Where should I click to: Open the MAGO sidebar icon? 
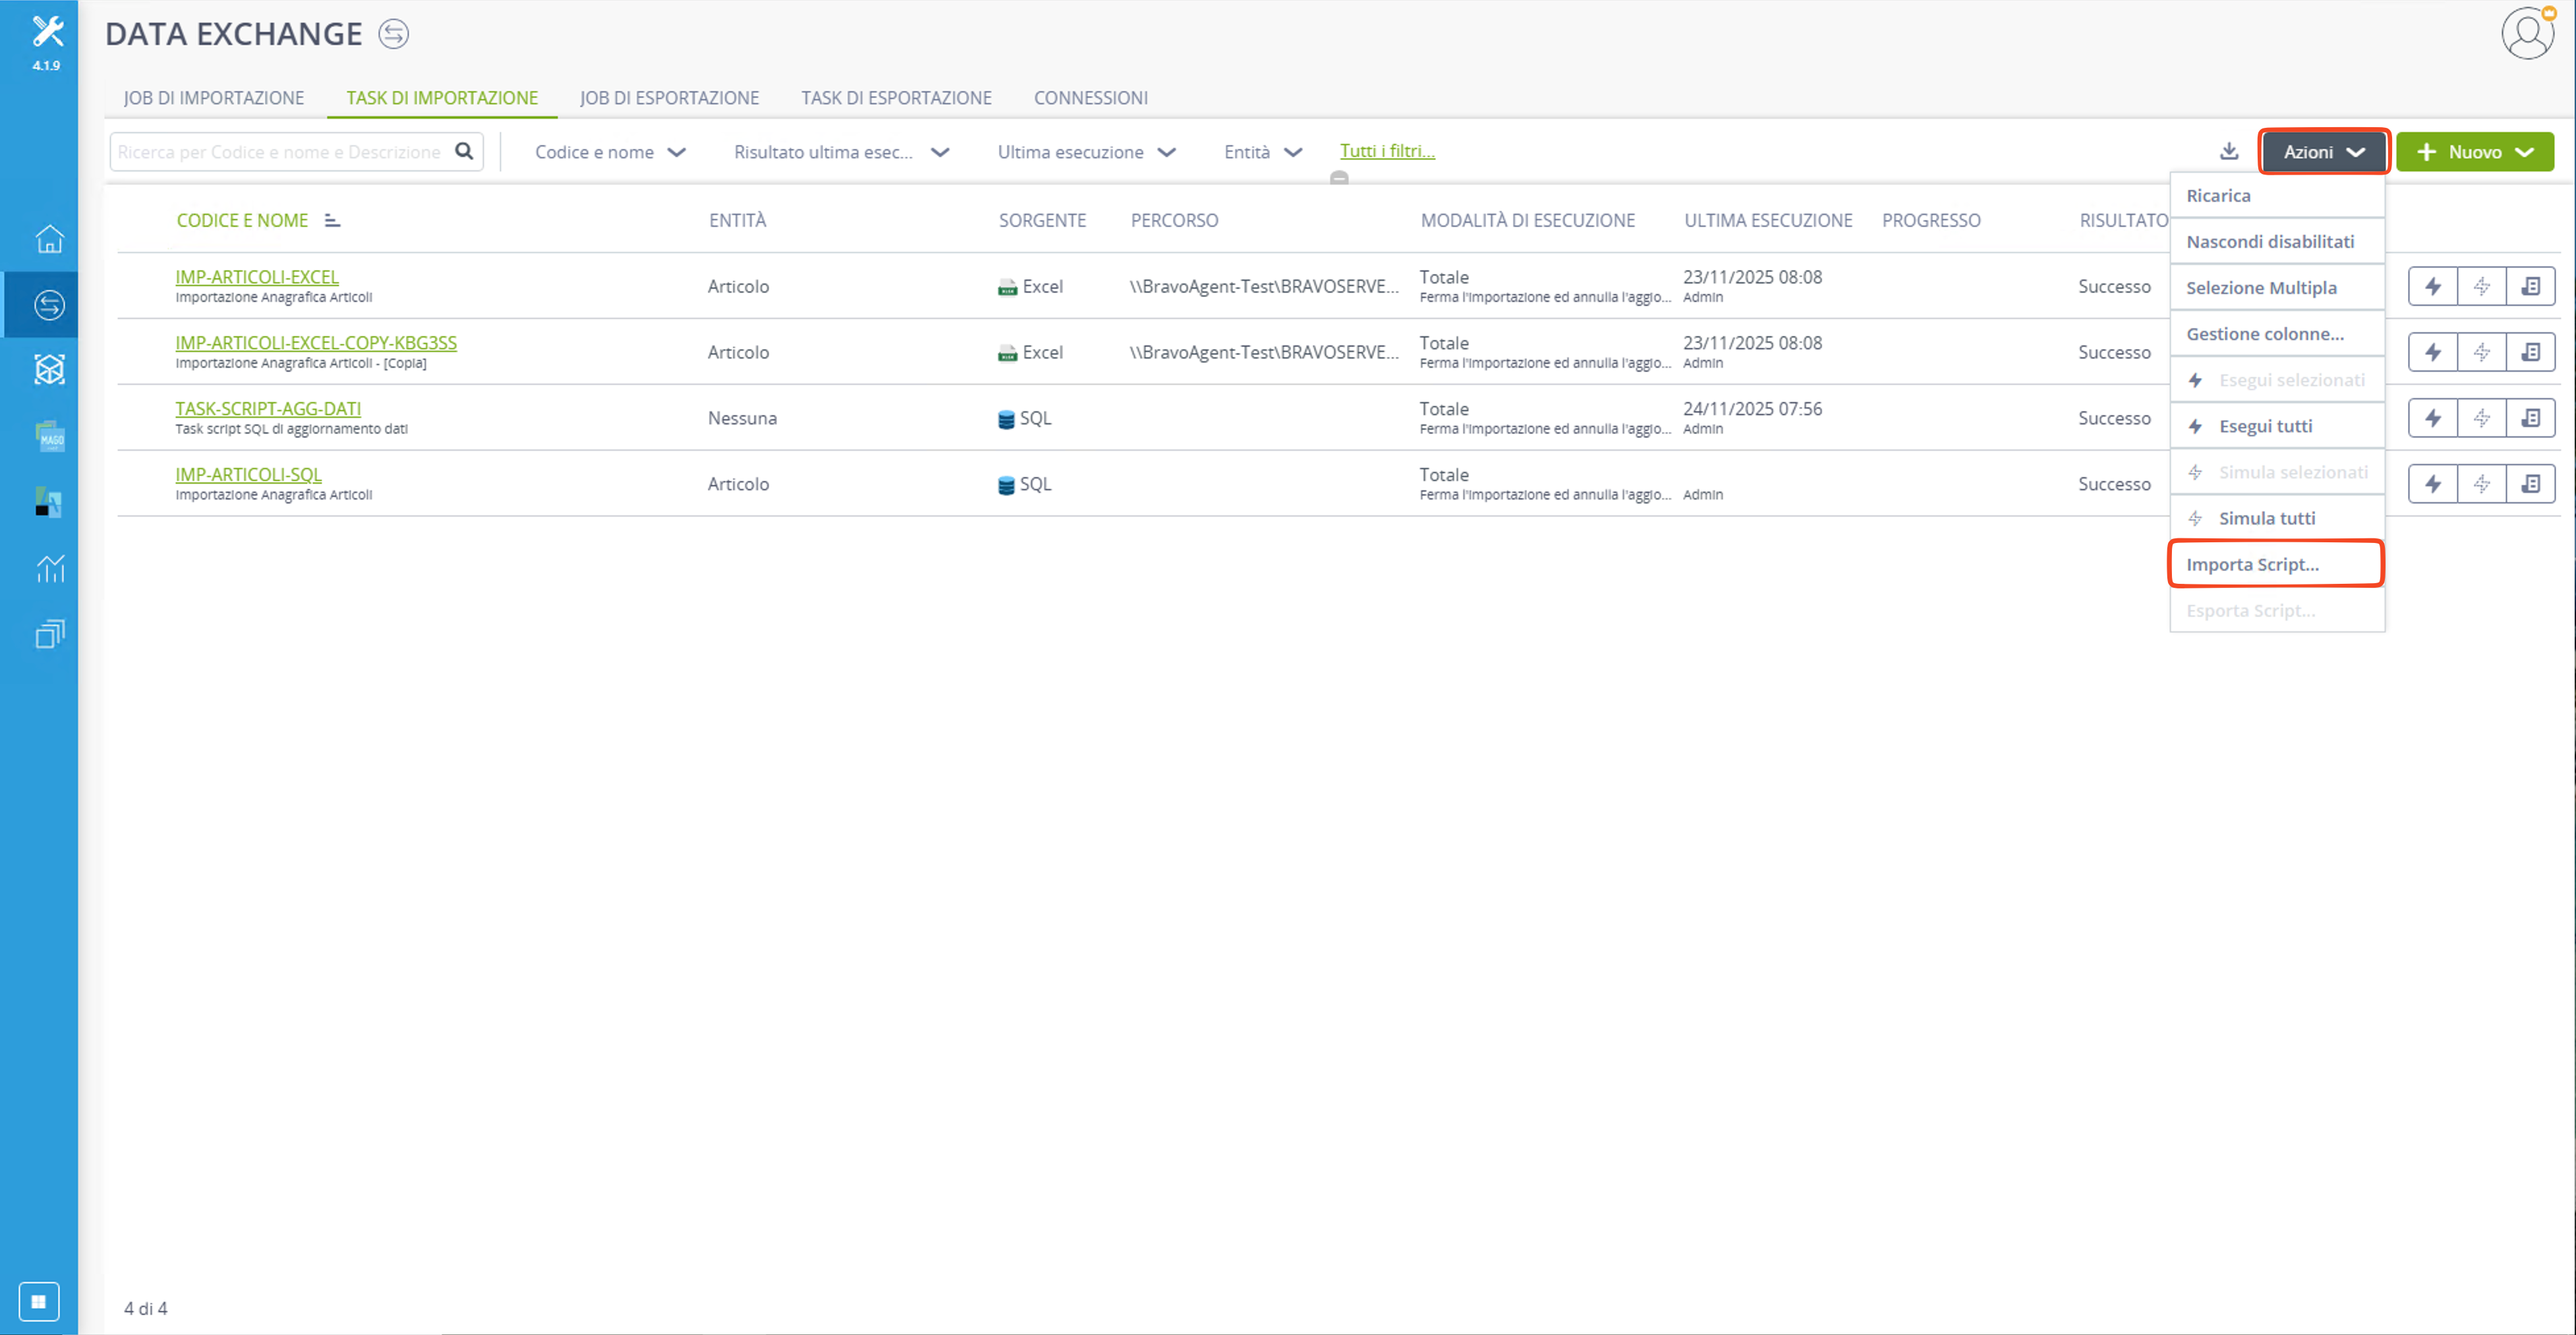pos(49,436)
